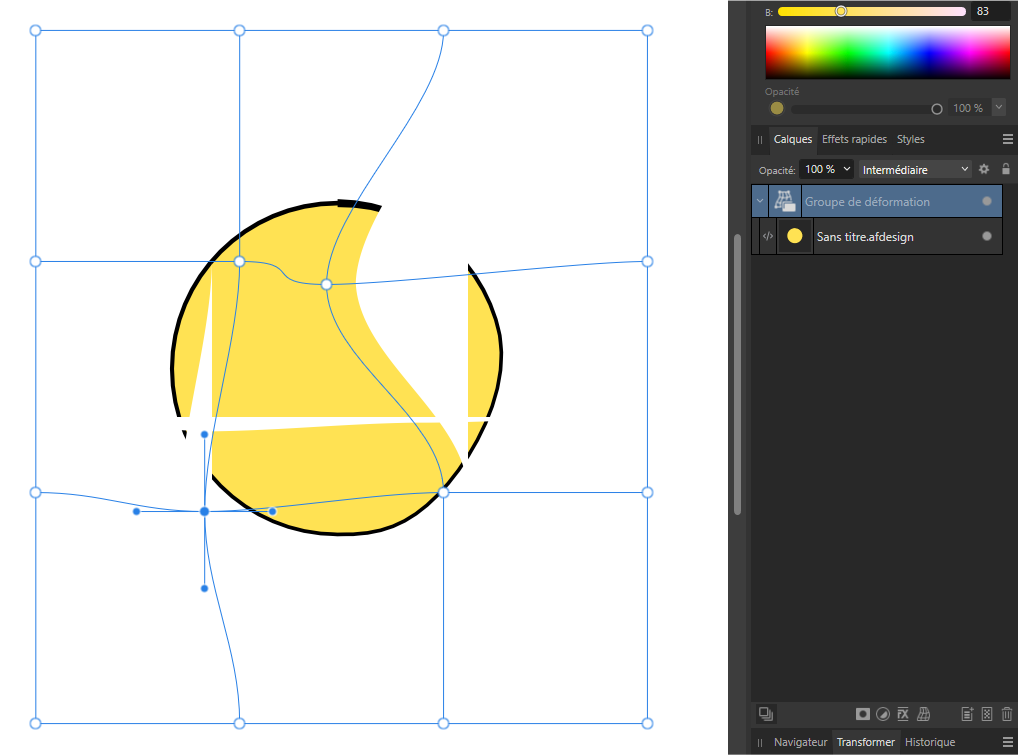
Task: Click the B slider knob
Action: 841,11
